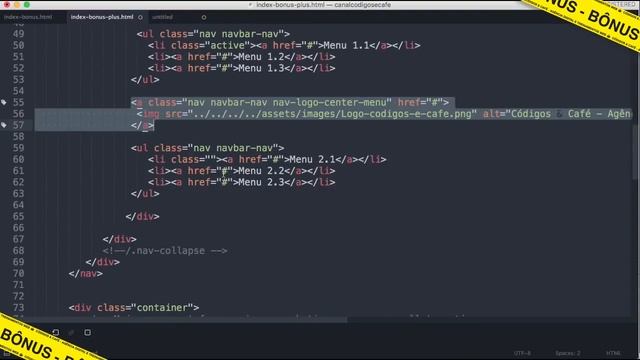Click the closing </div> on line 69
Screen dimensions: 640x360
103,262
